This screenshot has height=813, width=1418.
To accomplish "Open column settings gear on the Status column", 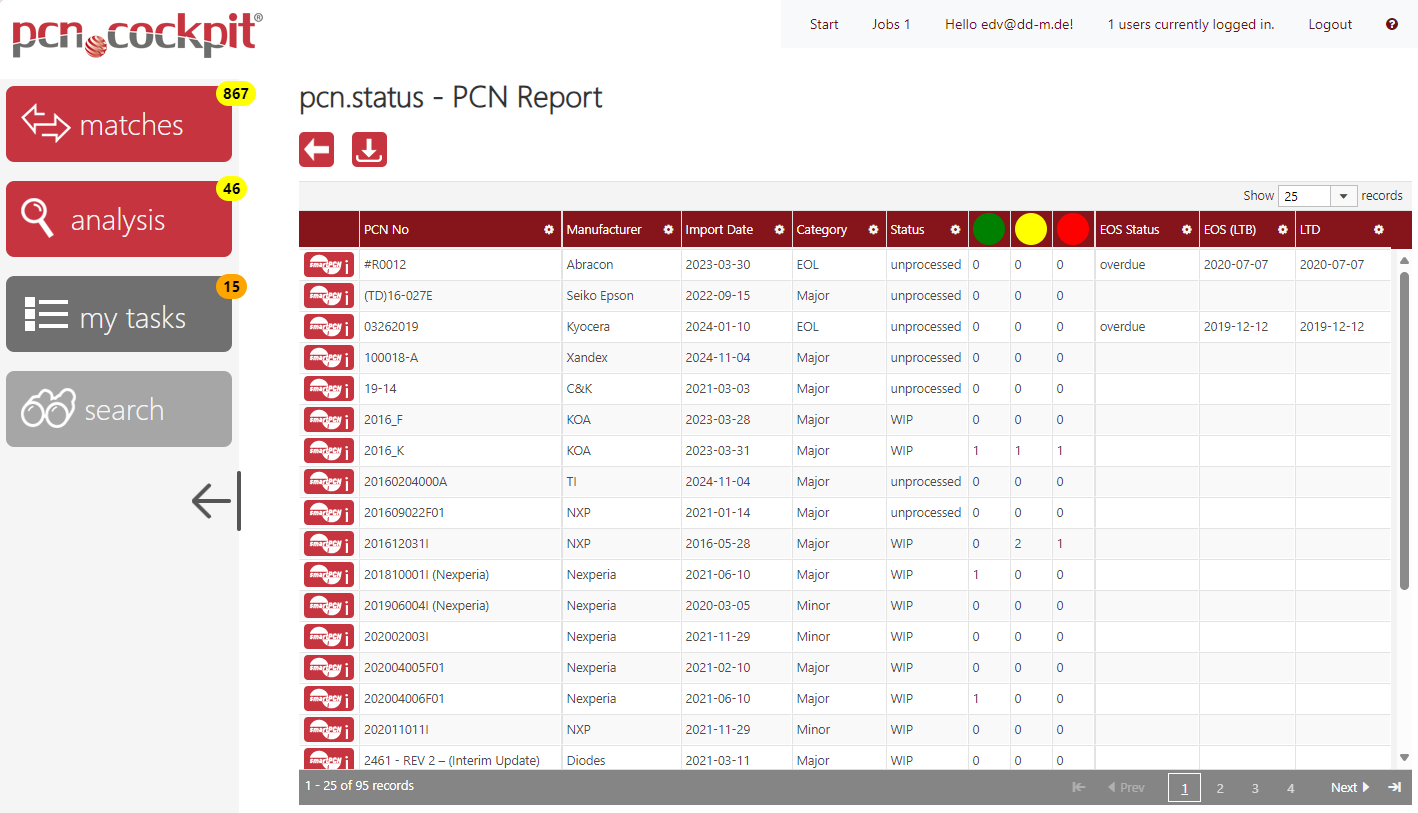I will [955, 229].
